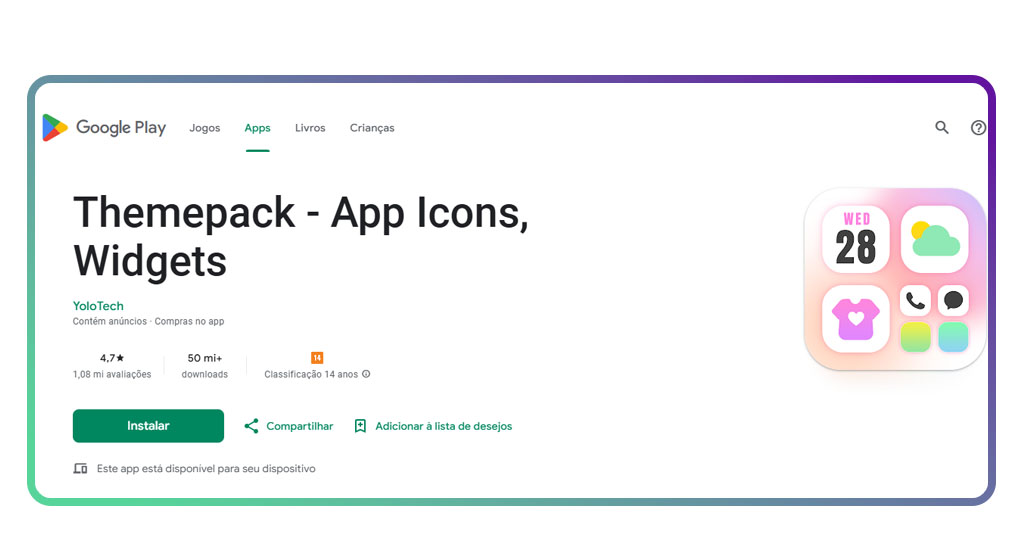Click the Google Play logo
Viewport: 1024px width, 536px height.
point(104,128)
